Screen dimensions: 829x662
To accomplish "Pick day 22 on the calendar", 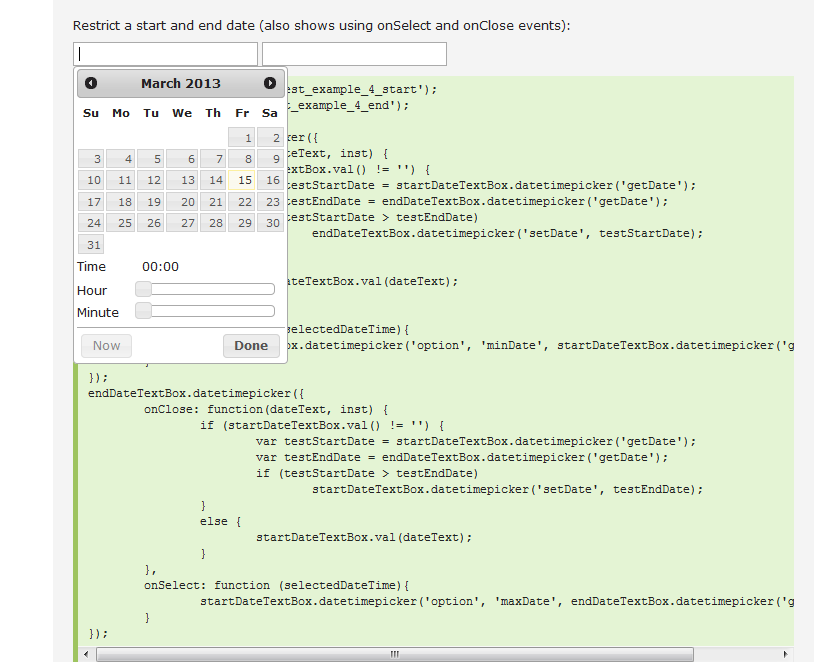I will coord(242,201).
